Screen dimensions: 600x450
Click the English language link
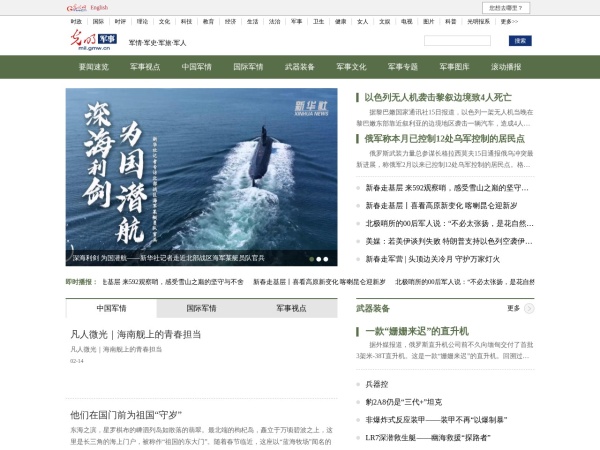(x=99, y=7)
